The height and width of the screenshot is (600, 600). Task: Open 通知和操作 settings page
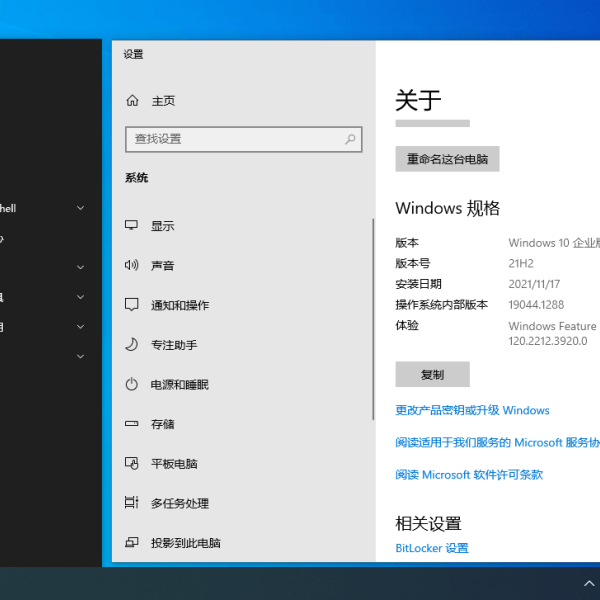click(x=180, y=305)
